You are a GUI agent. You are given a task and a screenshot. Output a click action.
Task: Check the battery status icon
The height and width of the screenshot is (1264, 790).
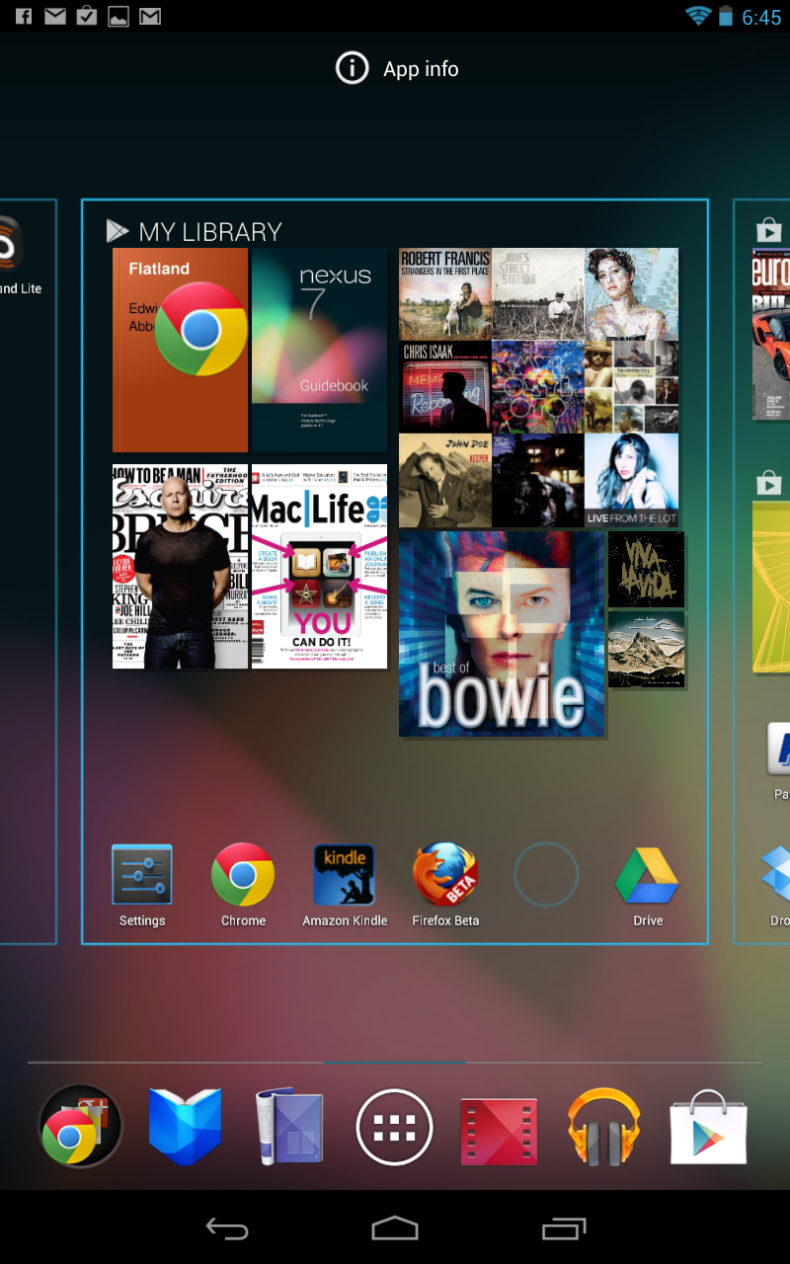(725, 16)
